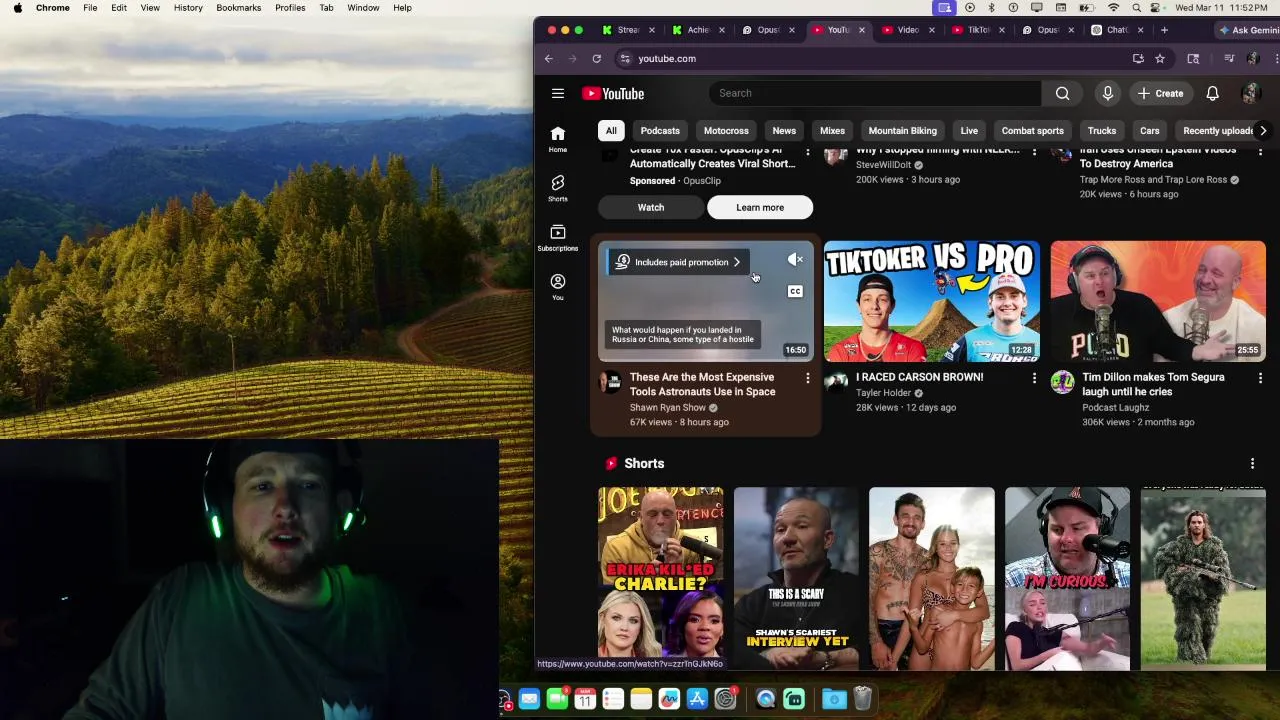The width and height of the screenshot is (1280, 720).
Task: Go back in browser history
Action: [x=548, y=59]
